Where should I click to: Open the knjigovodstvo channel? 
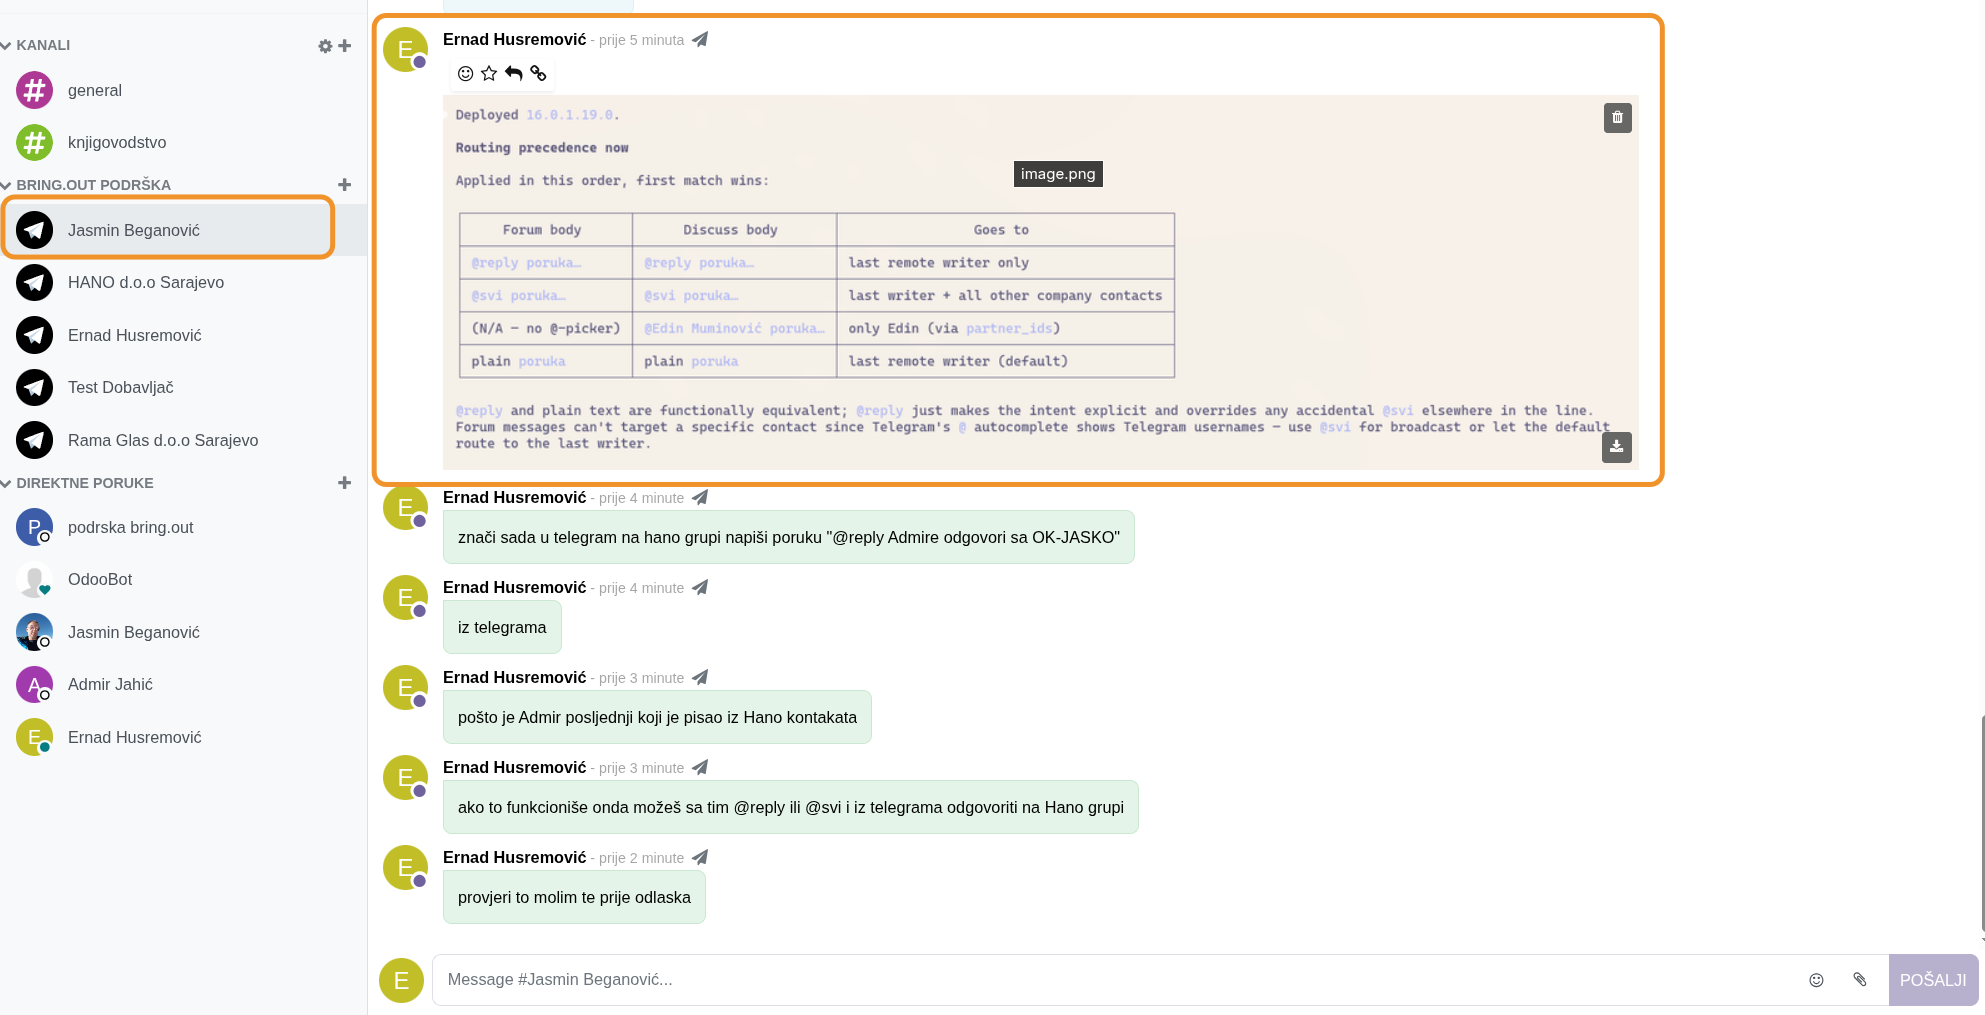117,143
